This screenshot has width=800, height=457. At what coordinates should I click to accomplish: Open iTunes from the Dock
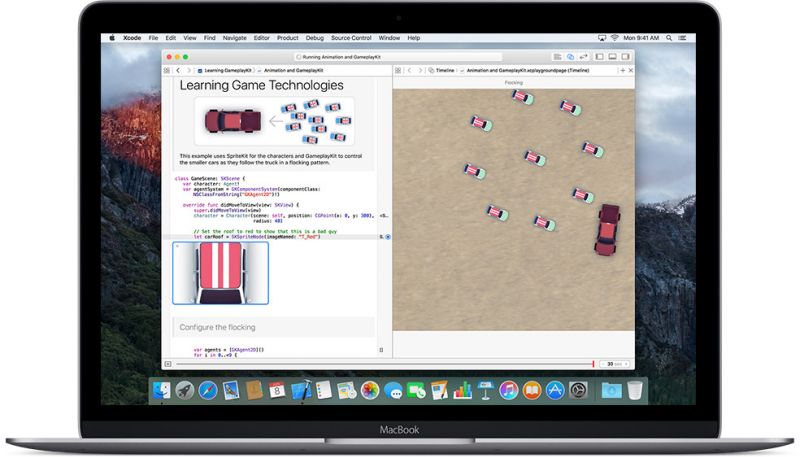[509, 390]
